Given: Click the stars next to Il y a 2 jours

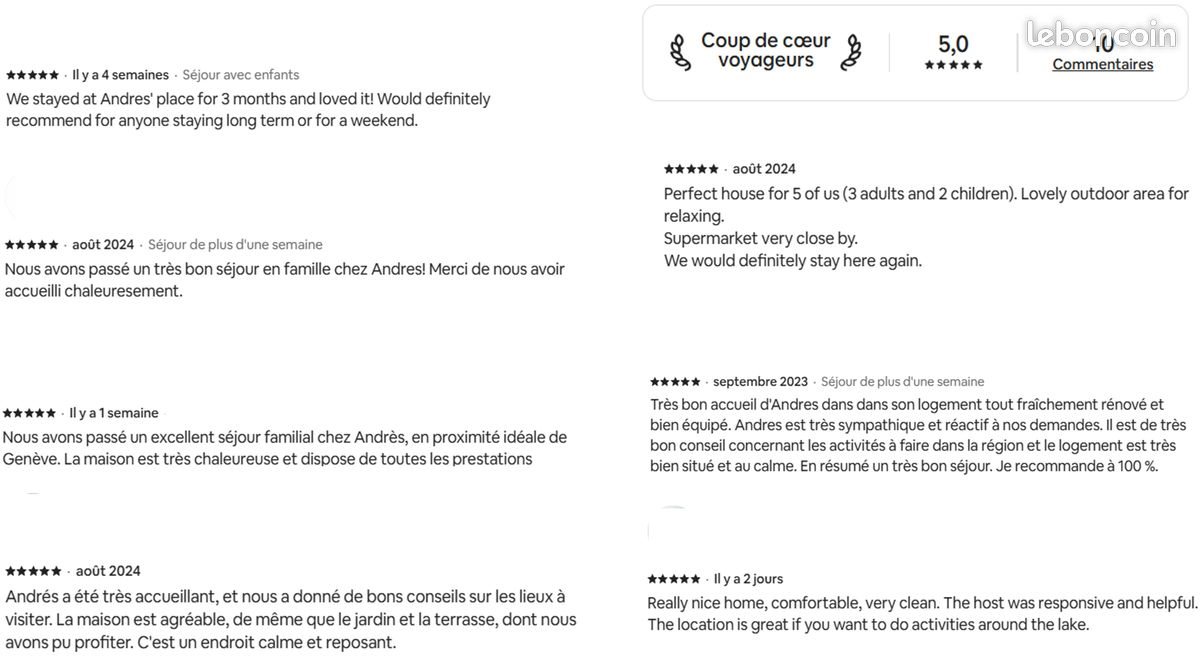Looking at the screenshot, I should (x=673, y=579).
